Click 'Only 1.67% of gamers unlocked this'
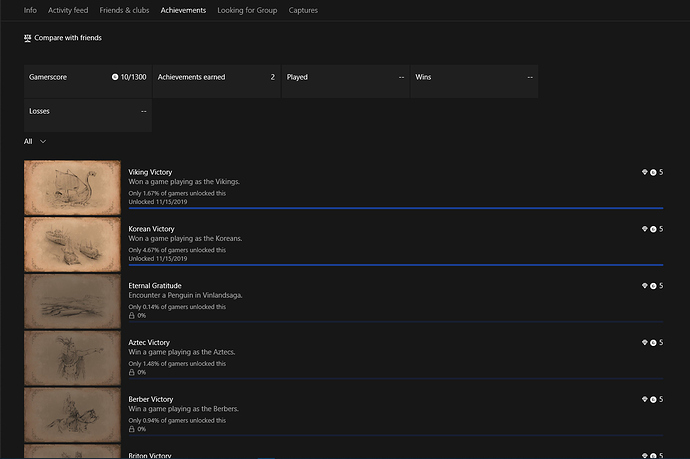 (x=177, y=193)
